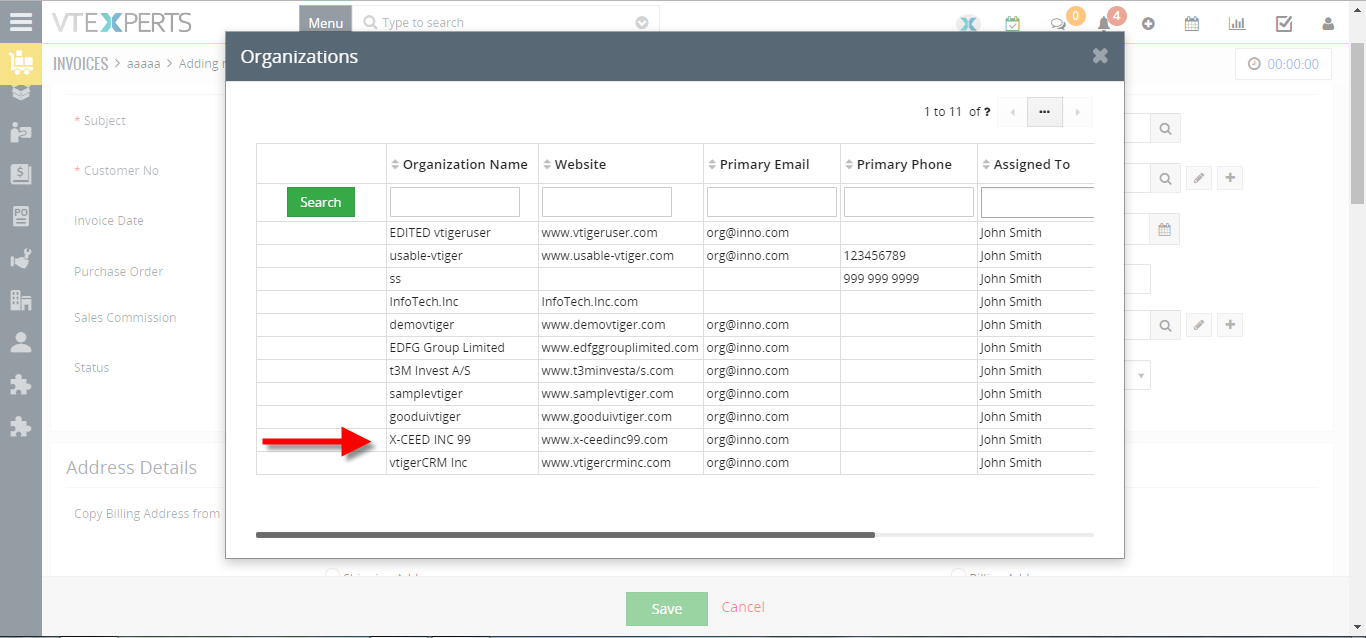
Task: Open the bar chart reports icon
Action: click(x=1237, y=24)
